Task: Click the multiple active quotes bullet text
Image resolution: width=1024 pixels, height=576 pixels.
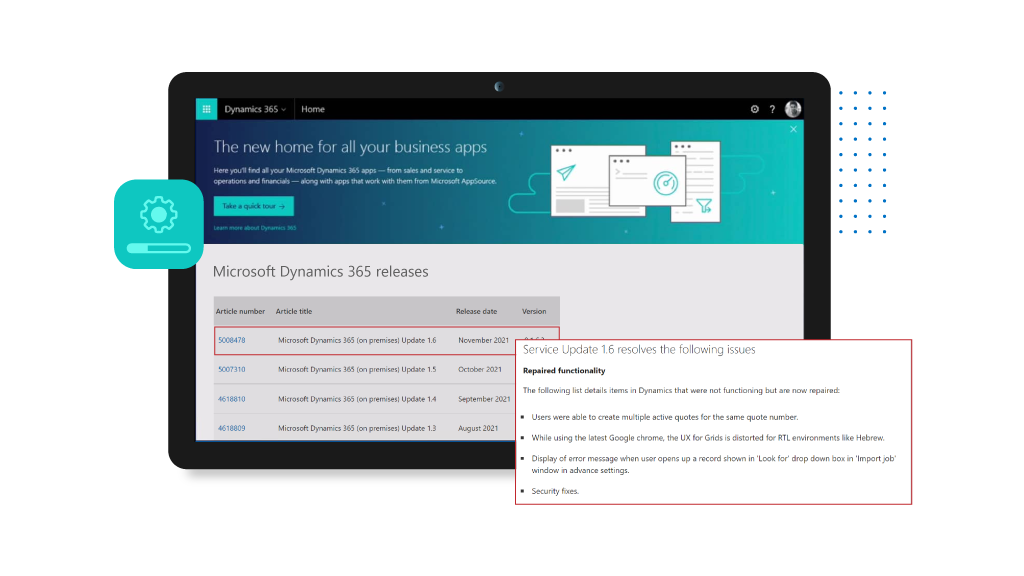Action: coord(665,417)
